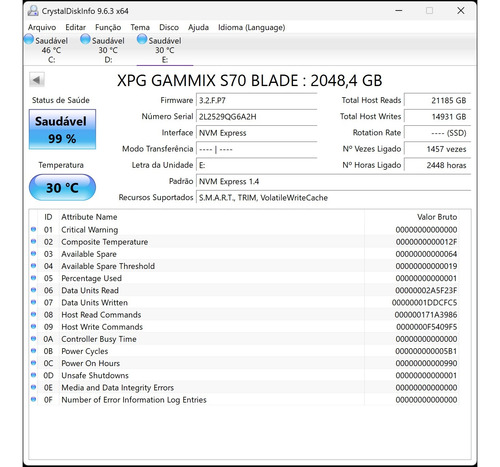Click the blue health orb for drive E:
500x467 pixels.
click(142, 39)
